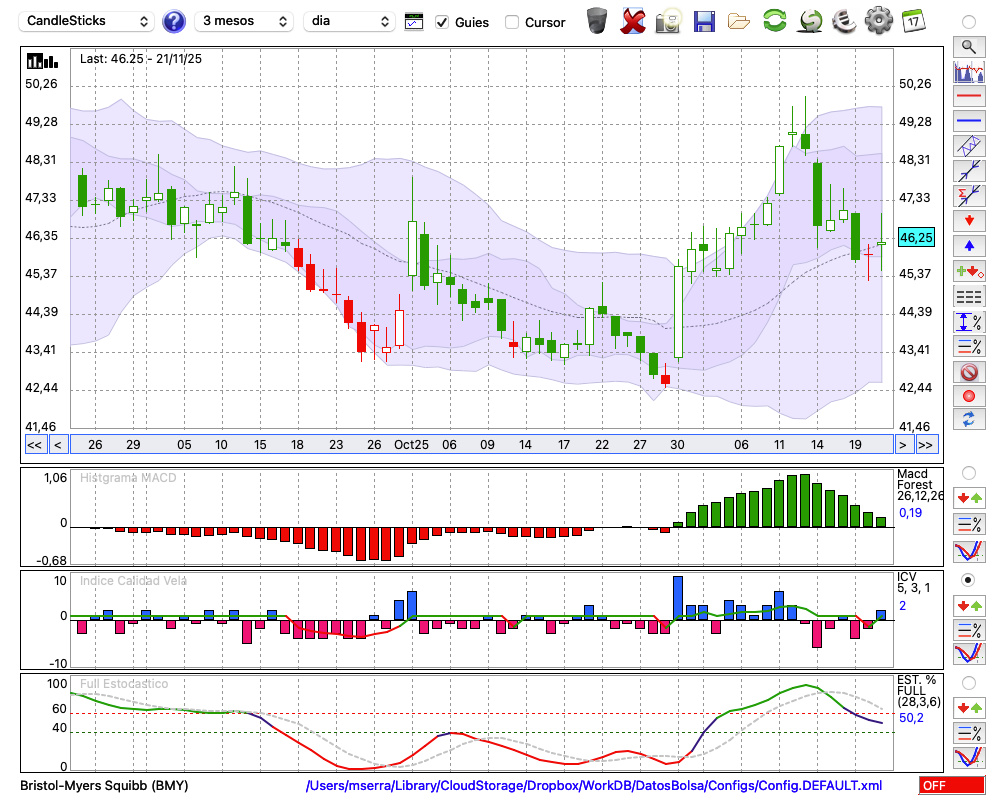Open the CandleSticks chart type dropdown

point(87,21)
